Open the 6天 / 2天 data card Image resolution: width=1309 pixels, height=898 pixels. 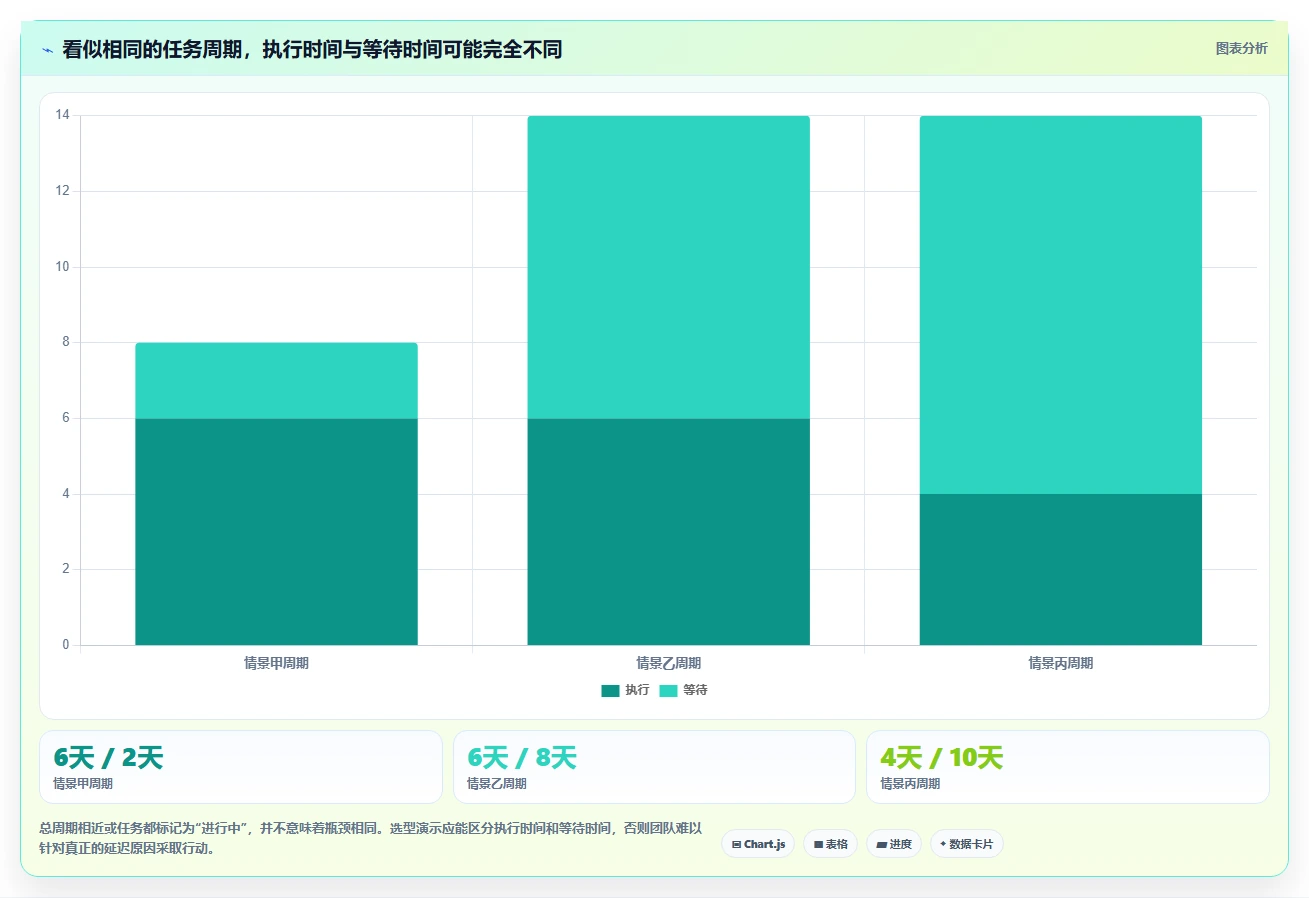tap(241, 767)
